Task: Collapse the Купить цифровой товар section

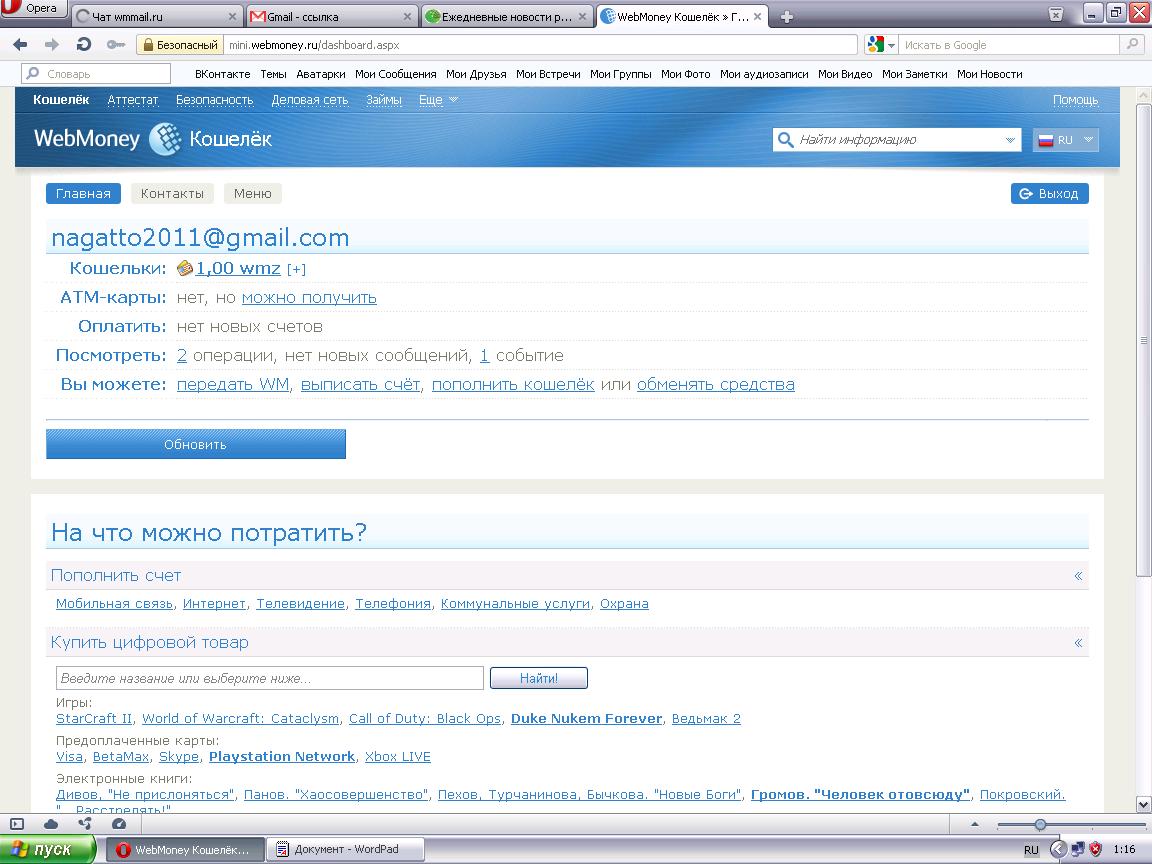Action: tap(1078, 643)
